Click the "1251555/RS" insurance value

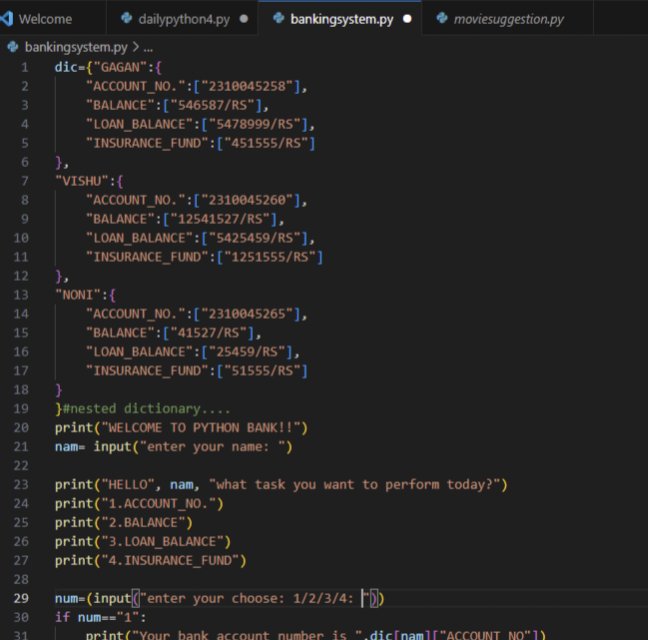[270, 257]
